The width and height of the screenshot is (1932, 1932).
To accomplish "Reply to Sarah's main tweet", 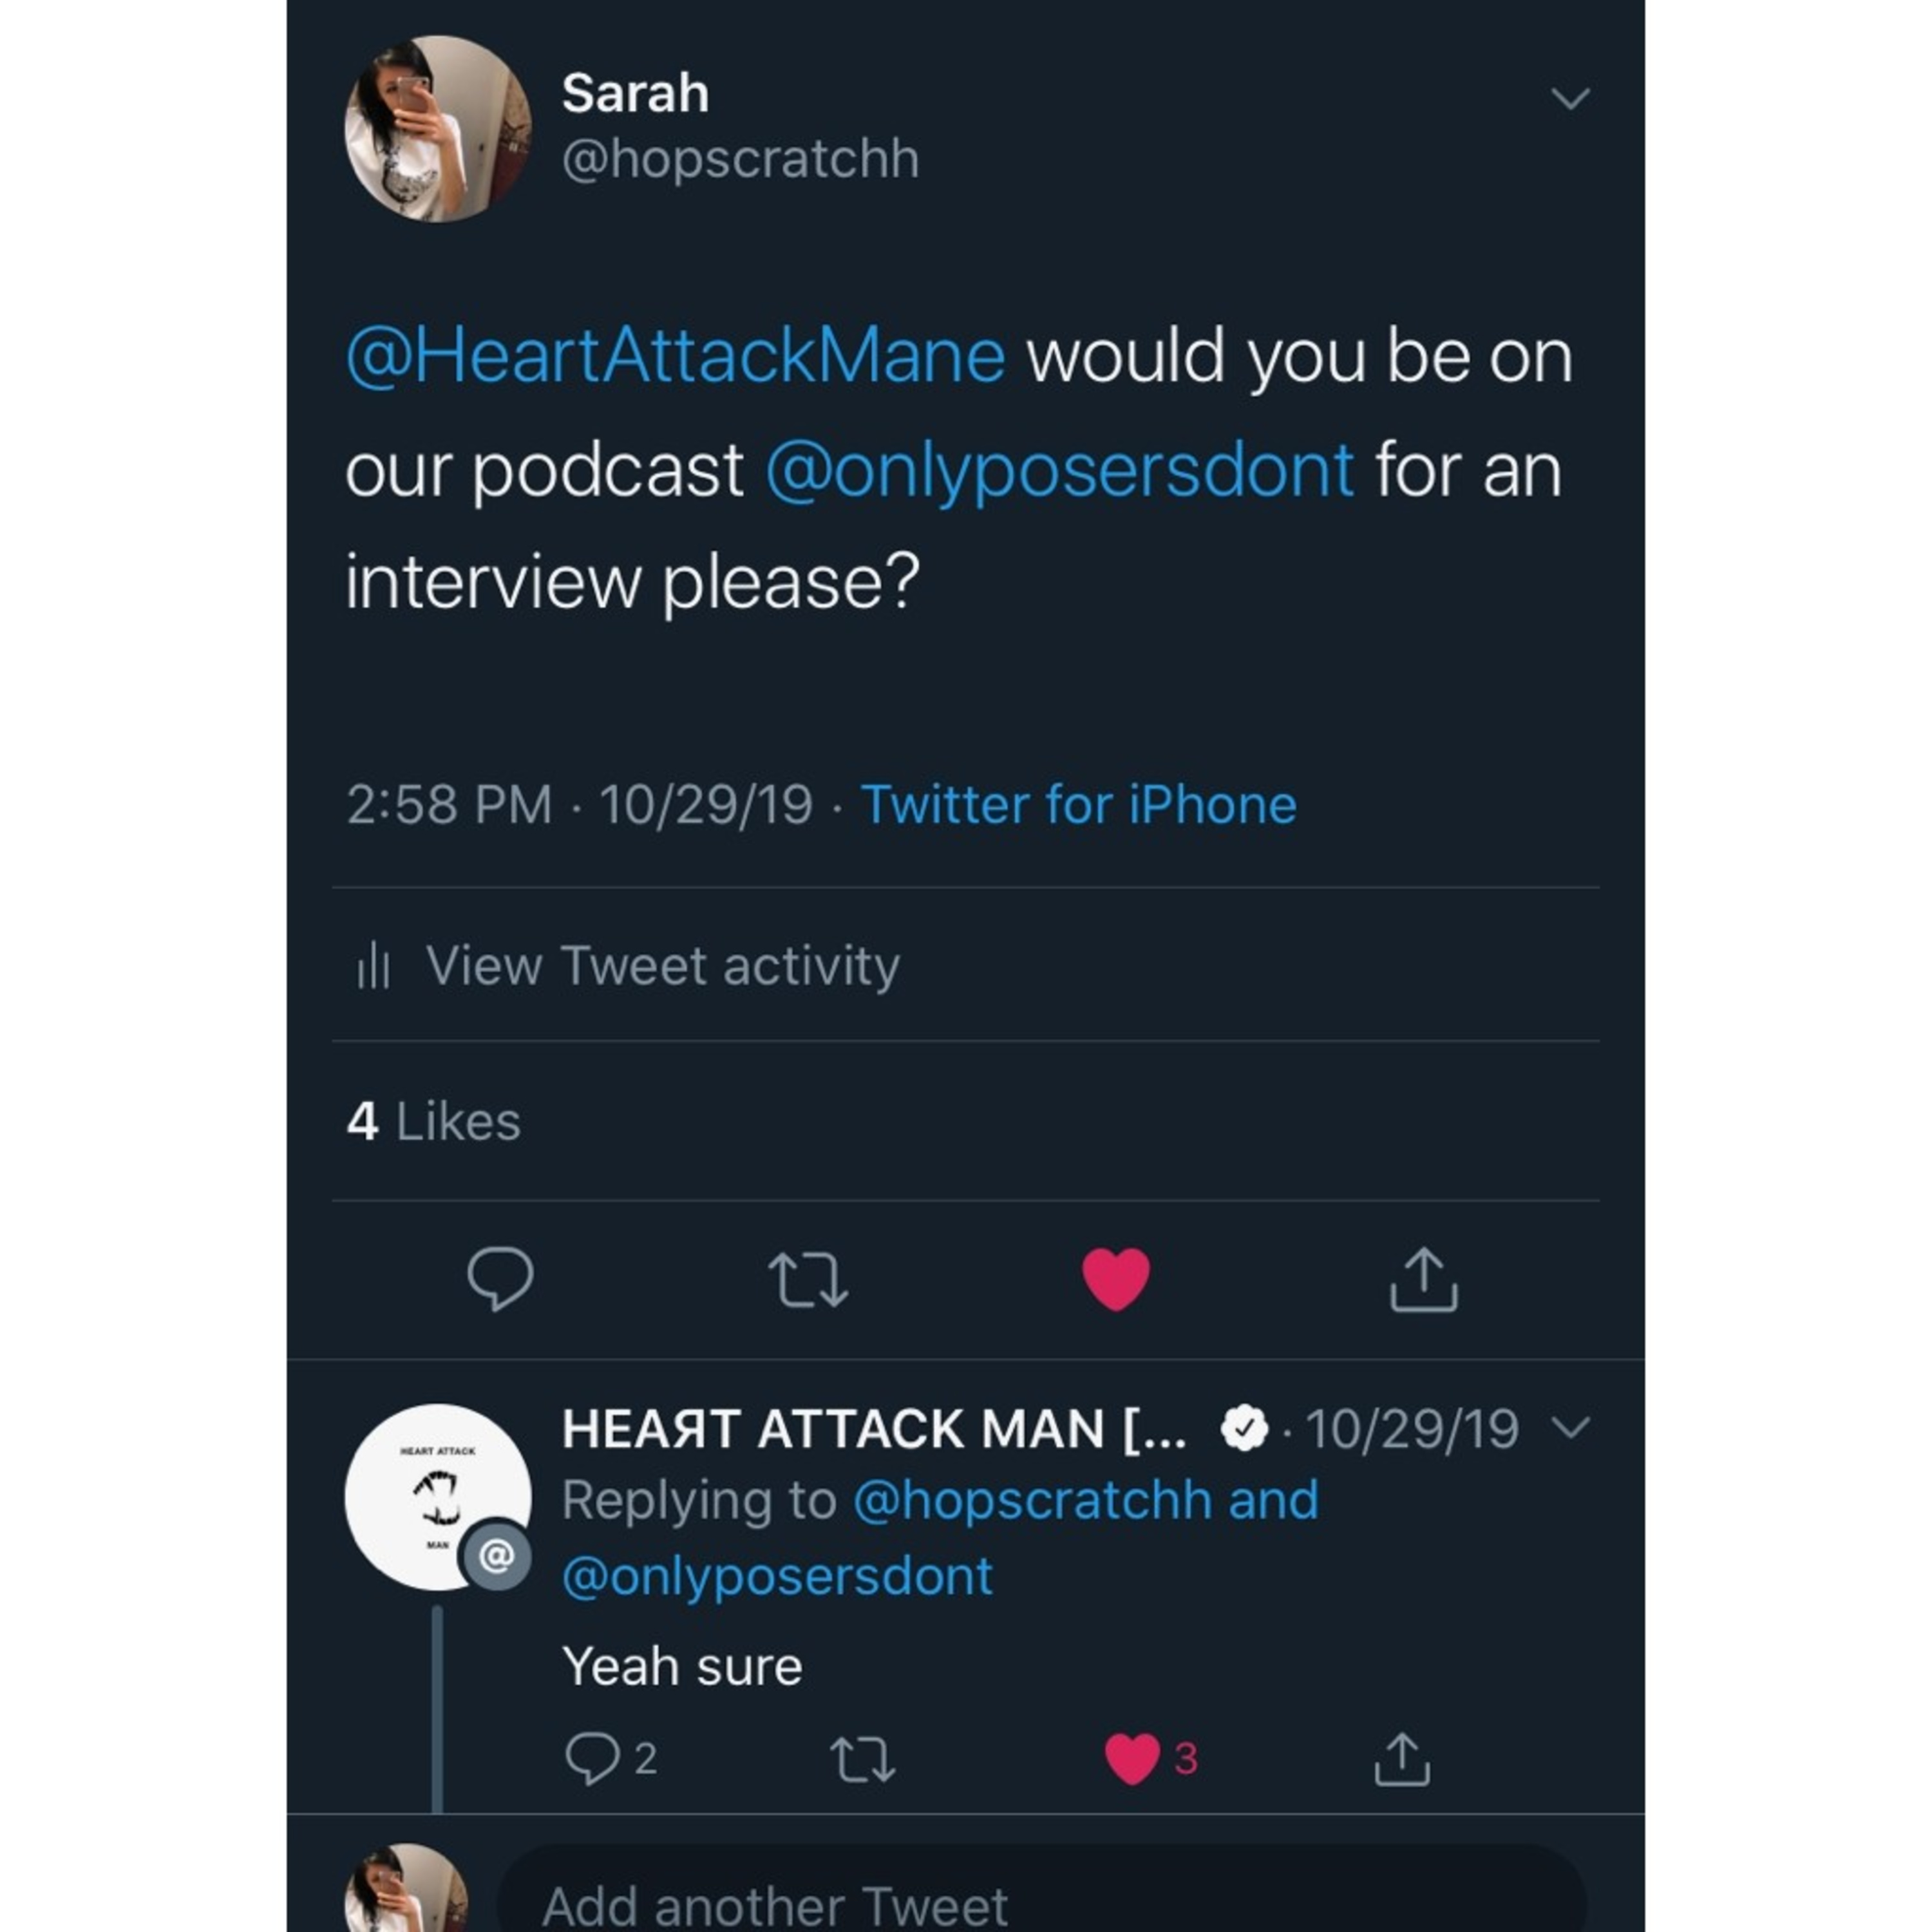I will pyautogui.click(x=500, y=1278).
